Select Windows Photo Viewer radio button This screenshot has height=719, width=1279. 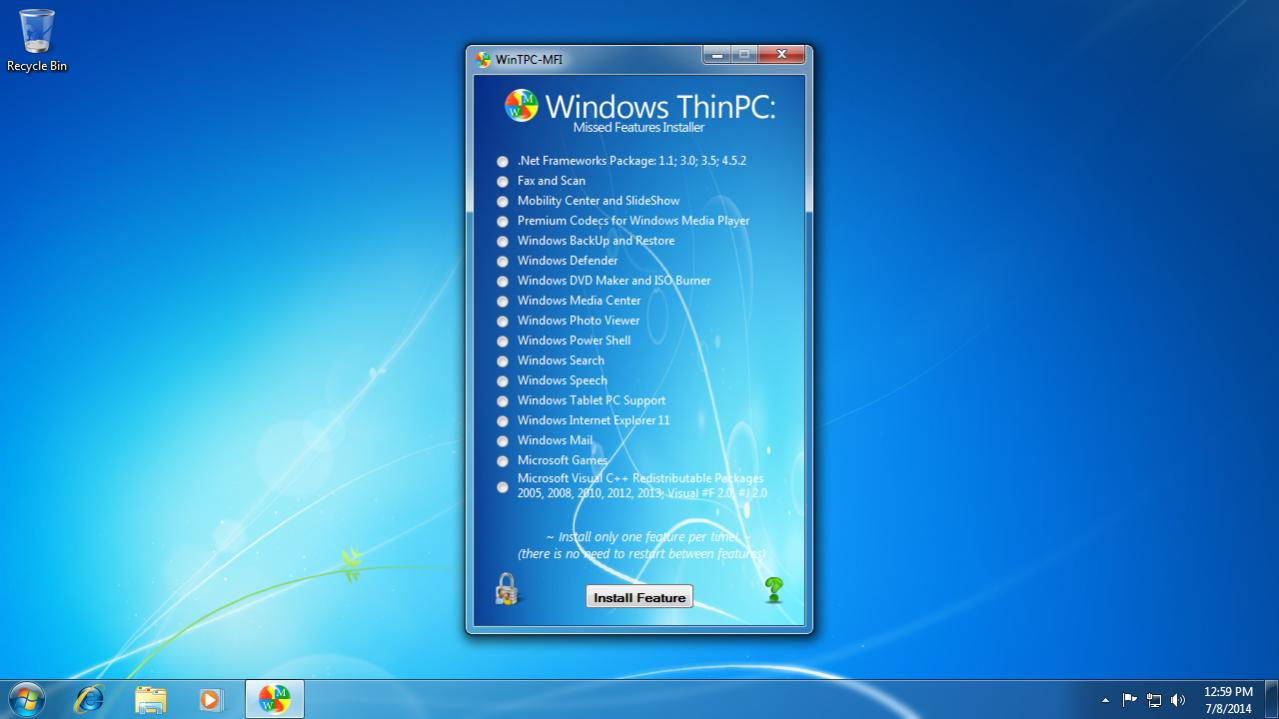pyautogui.click(x=502, y=321)
